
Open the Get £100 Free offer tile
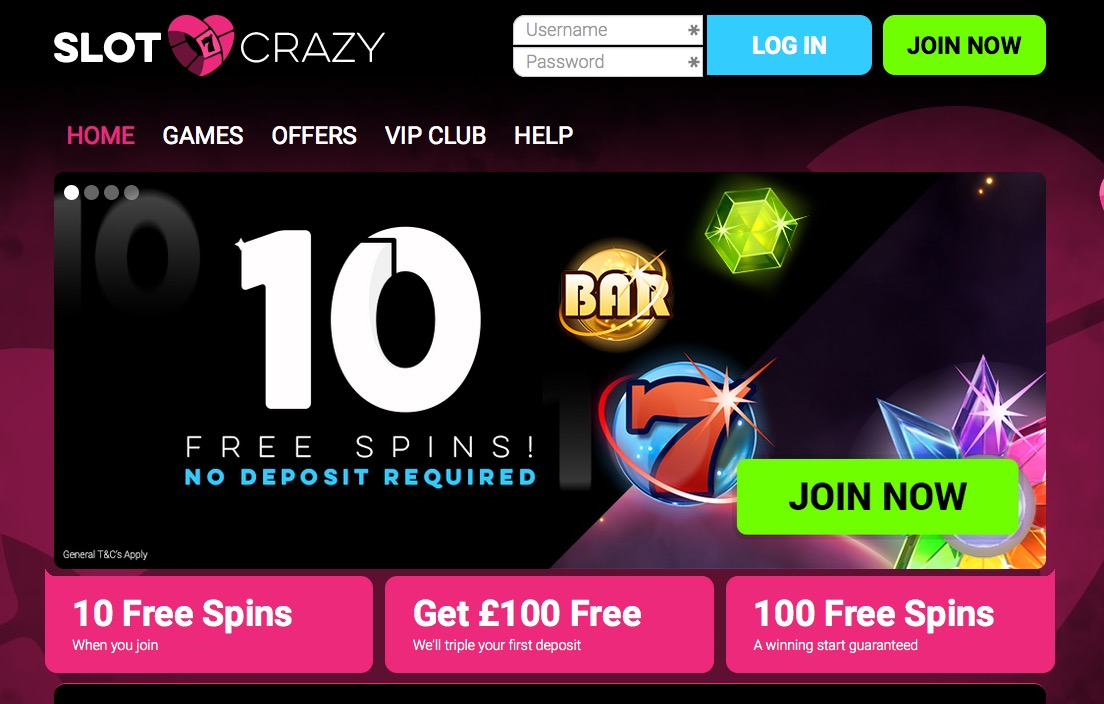click(549, 624)
